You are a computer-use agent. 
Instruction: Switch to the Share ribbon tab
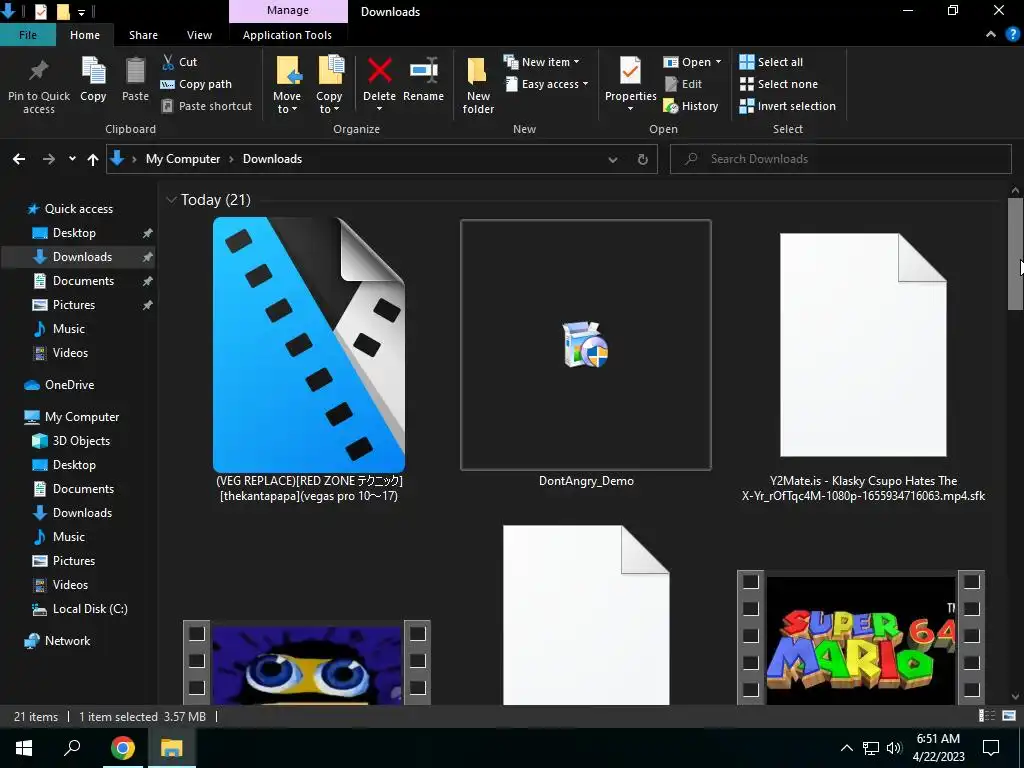pos(143,35)
